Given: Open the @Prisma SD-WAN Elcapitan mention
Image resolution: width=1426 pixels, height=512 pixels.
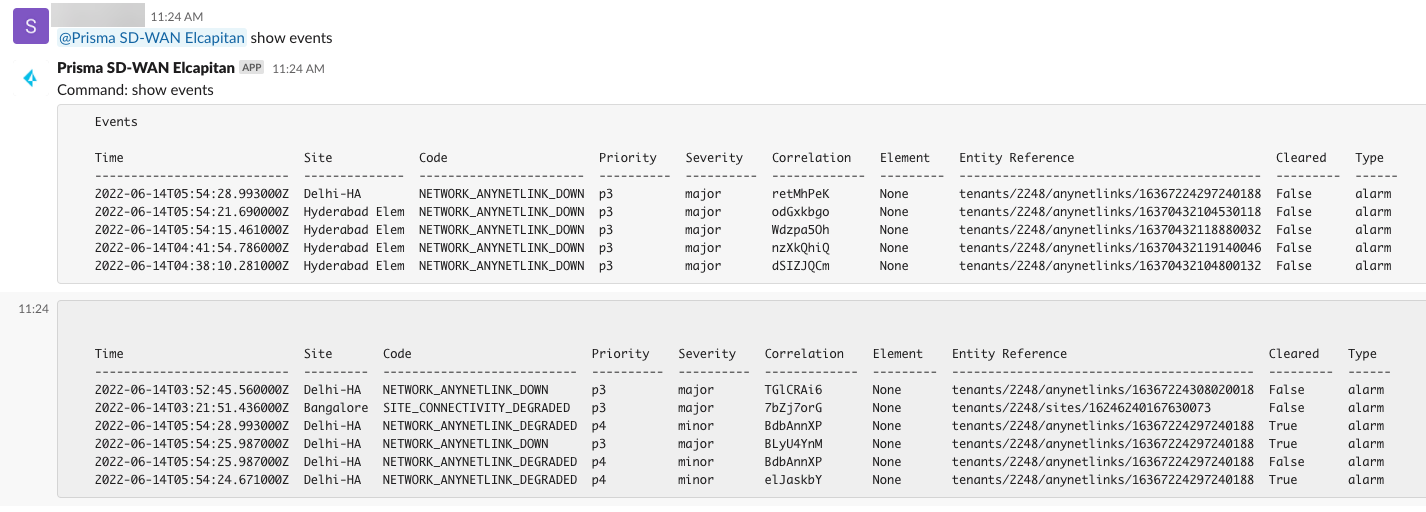Looking at the screenshot, I should (x=152, y=38).
